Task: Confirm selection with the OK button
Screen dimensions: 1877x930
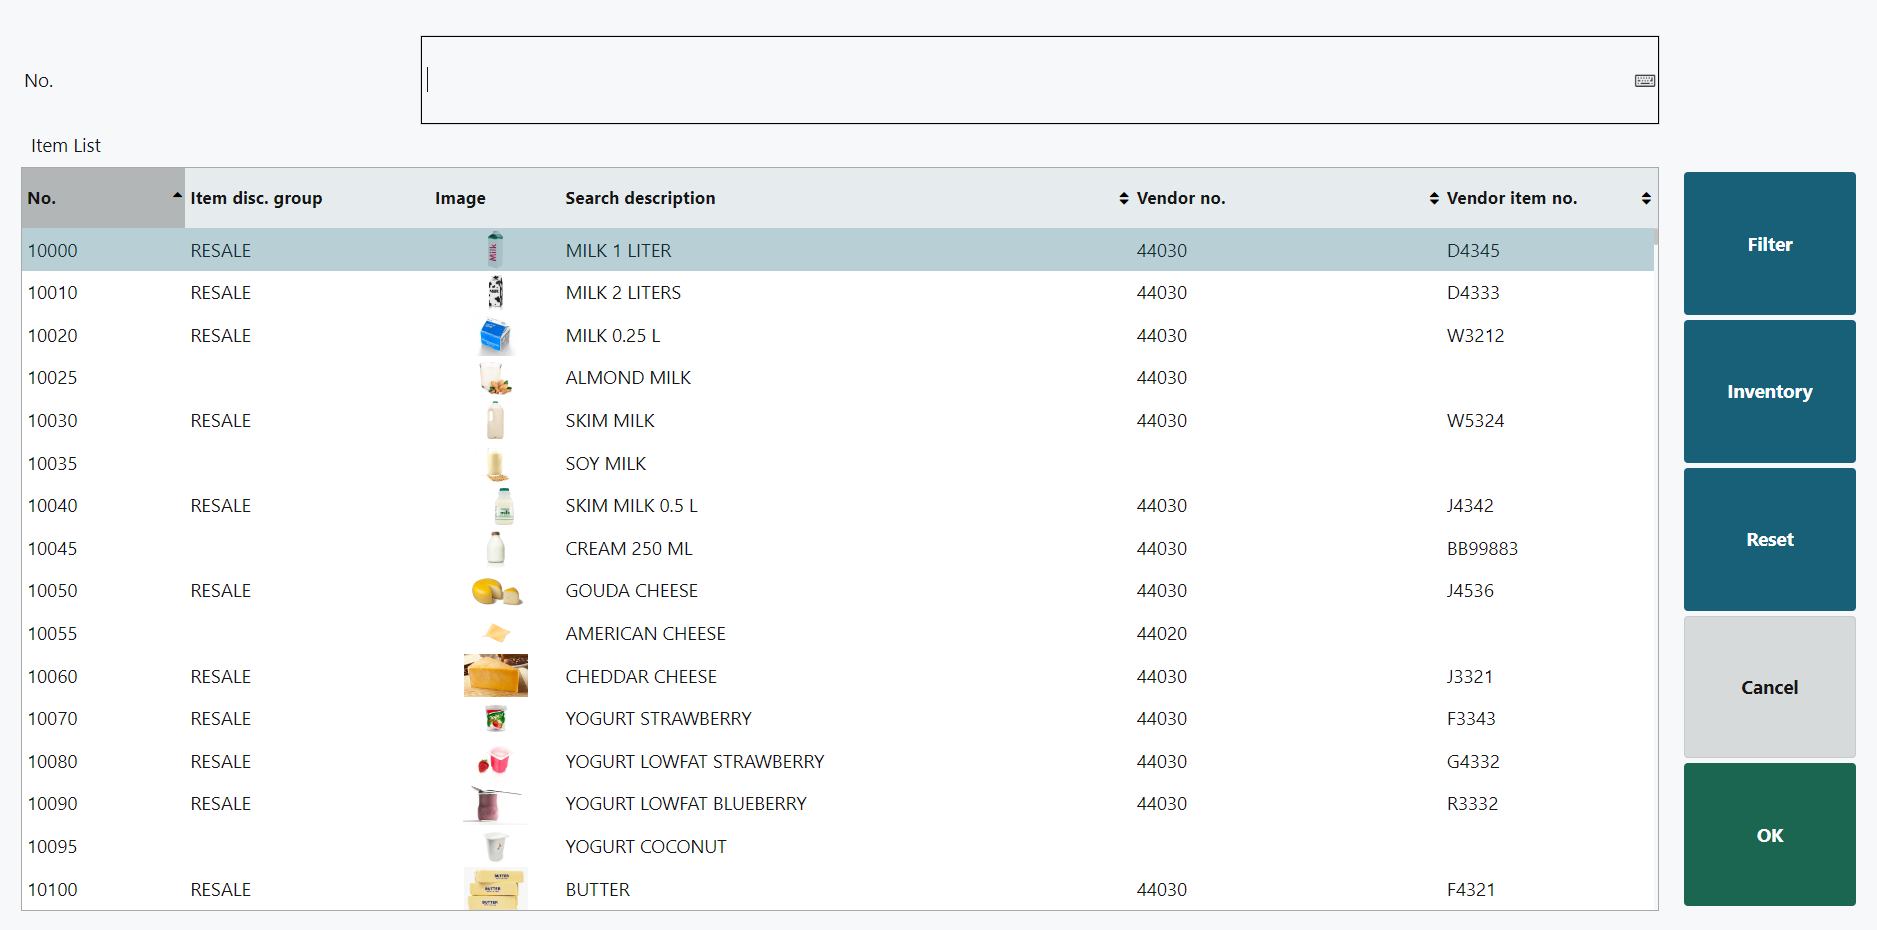Action: tap(1769, 835)
